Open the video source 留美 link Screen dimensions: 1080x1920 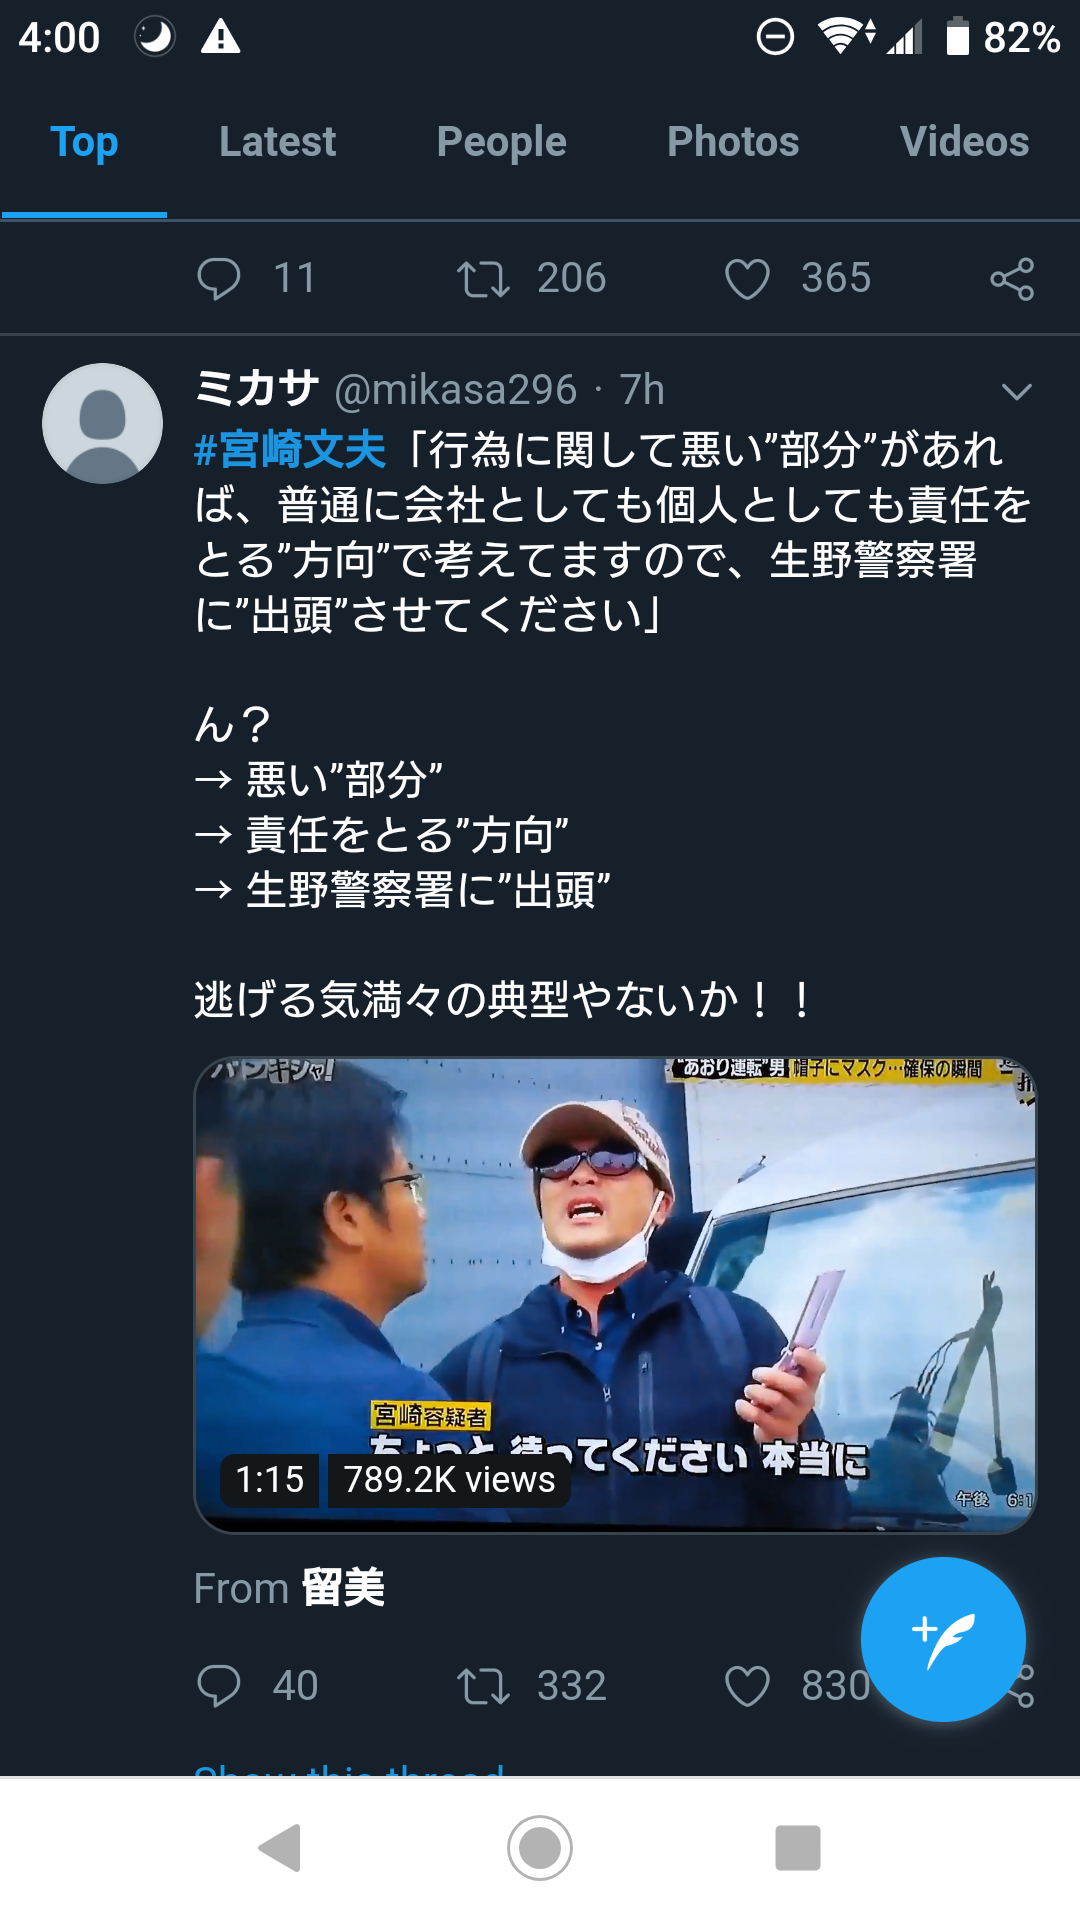pos(343,1588)
